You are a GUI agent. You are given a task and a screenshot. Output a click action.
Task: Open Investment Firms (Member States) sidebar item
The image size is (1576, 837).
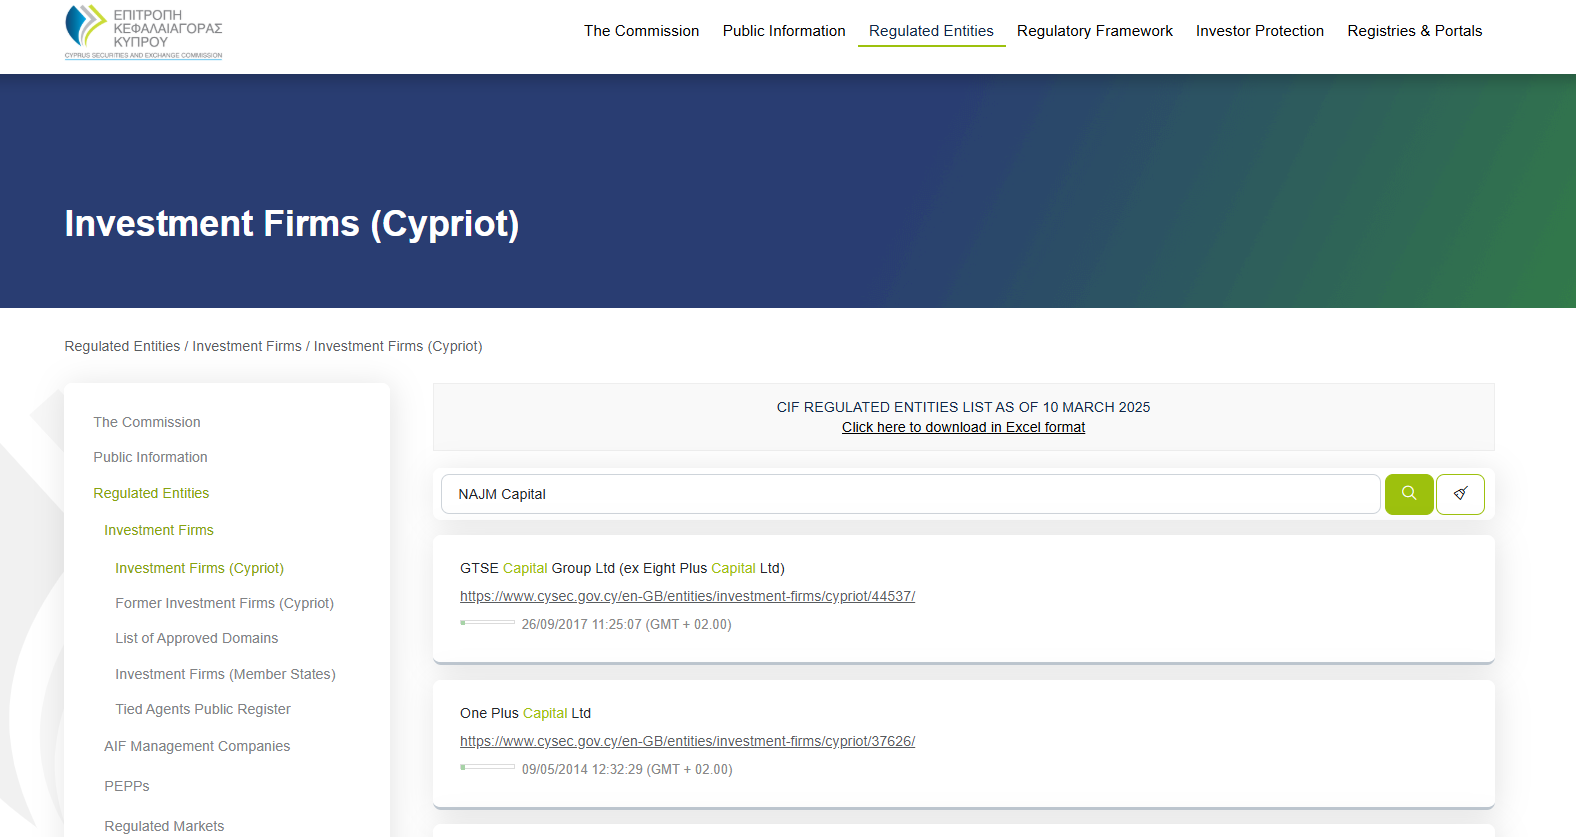(225, 674)
